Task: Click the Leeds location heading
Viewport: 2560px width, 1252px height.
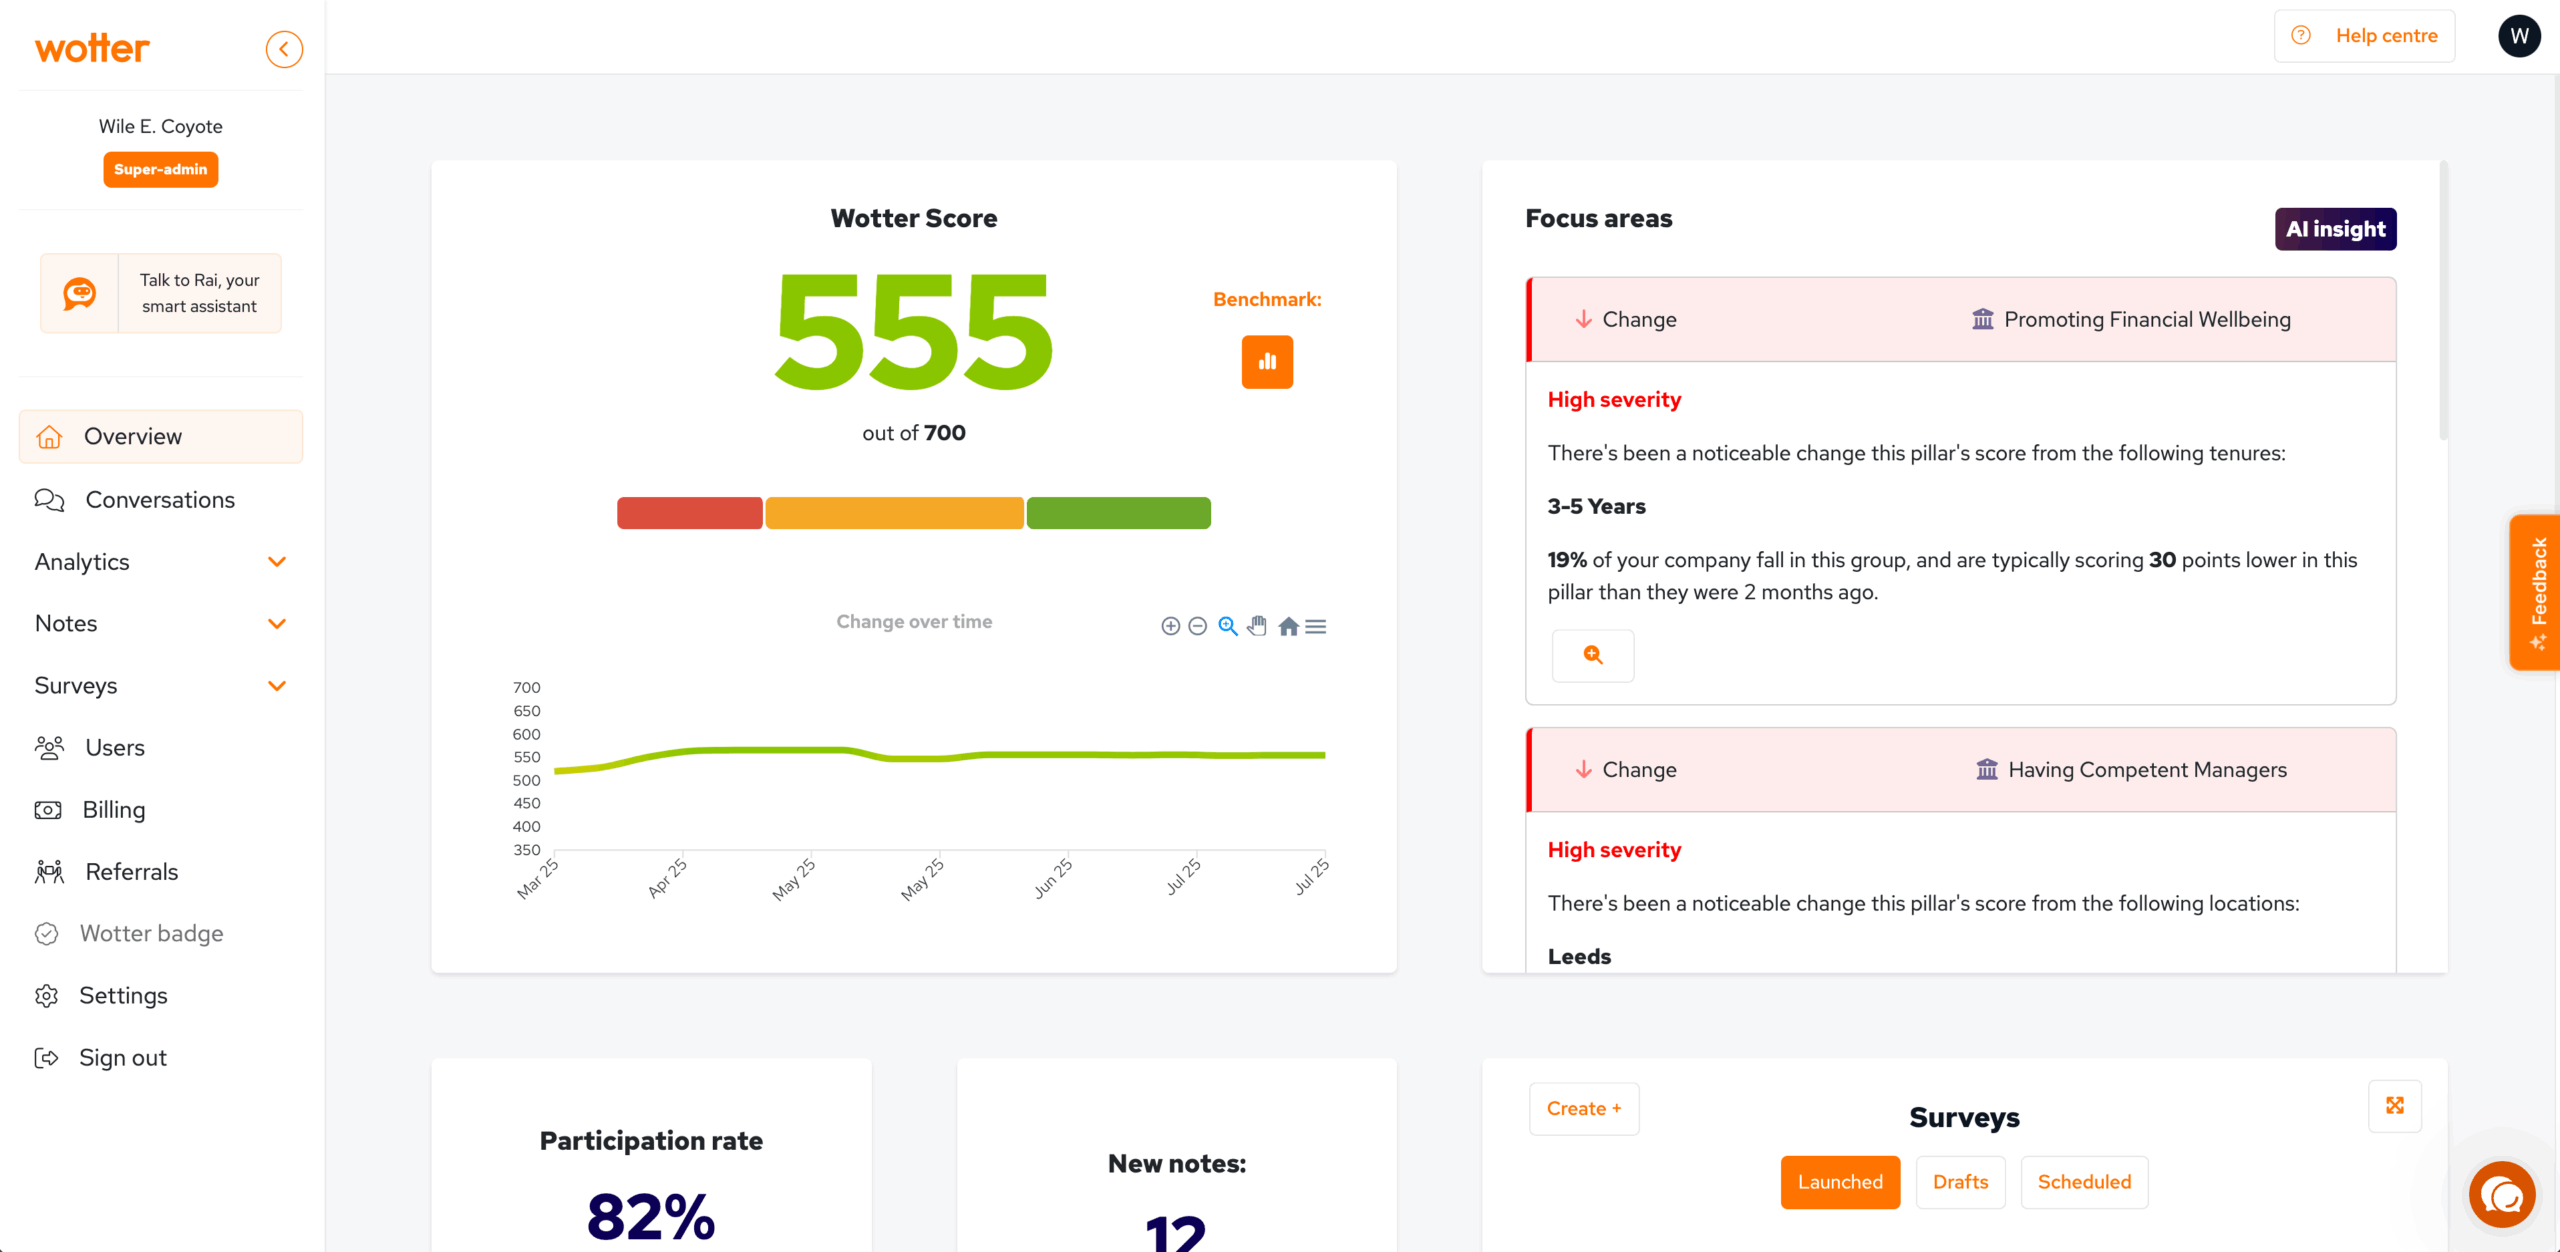Action: pyautogui.click(x=1580, y=956)
